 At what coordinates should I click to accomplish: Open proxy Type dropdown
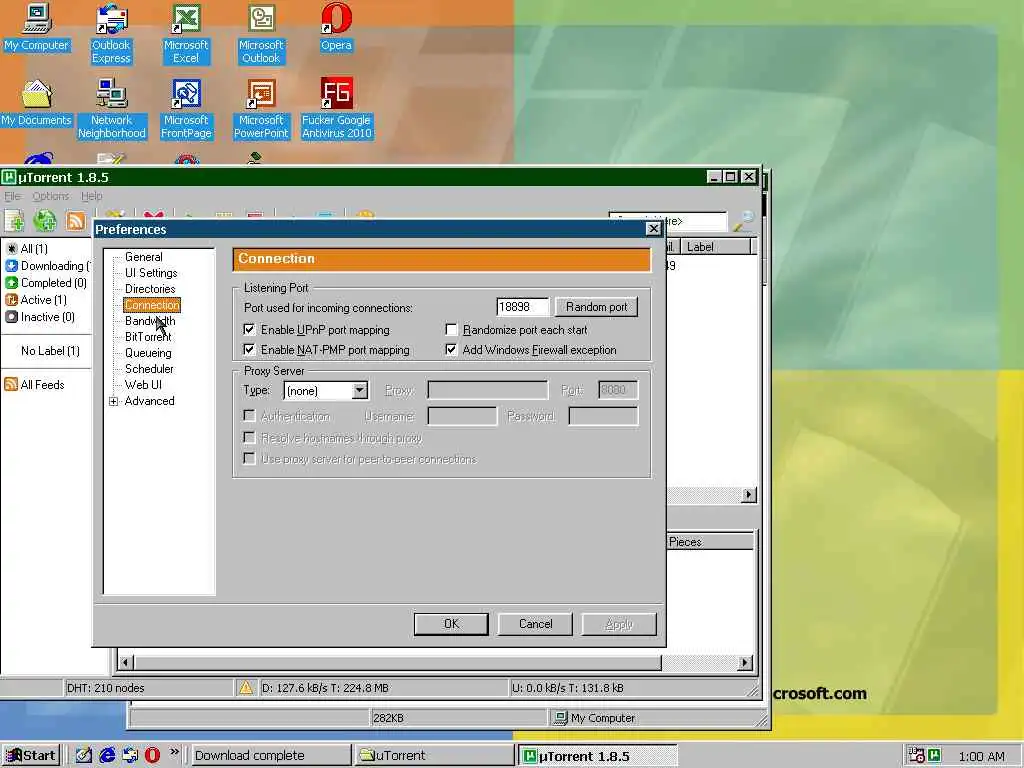(x=360, y=391)
